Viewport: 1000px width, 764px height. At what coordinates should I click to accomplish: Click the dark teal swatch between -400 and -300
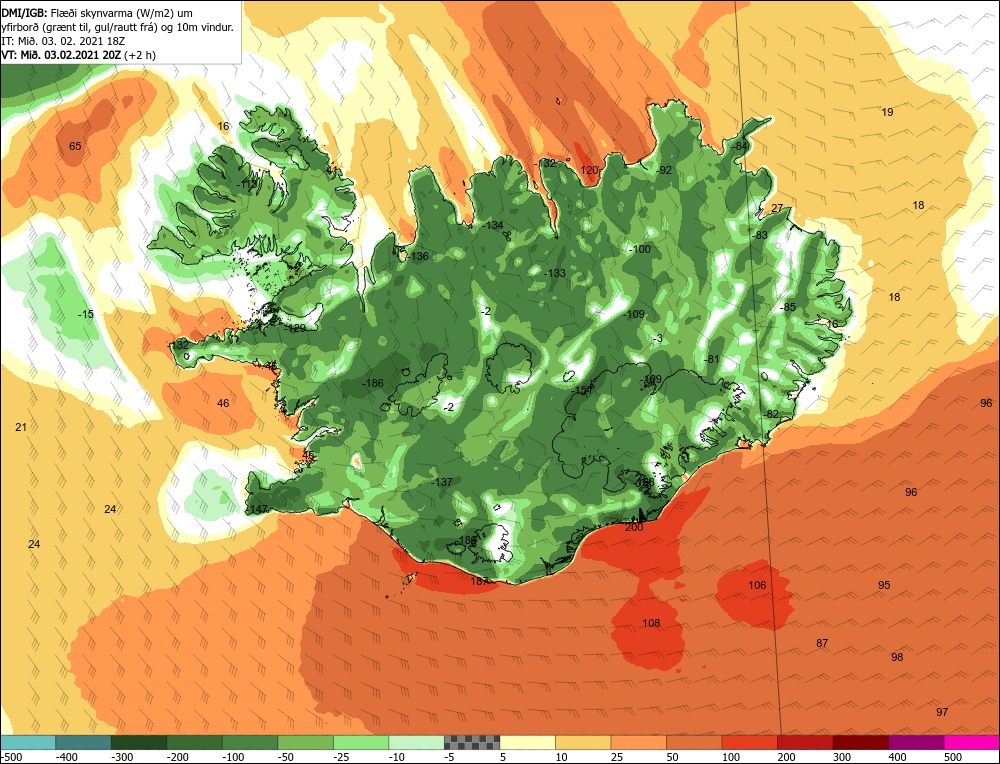point(84,742)
